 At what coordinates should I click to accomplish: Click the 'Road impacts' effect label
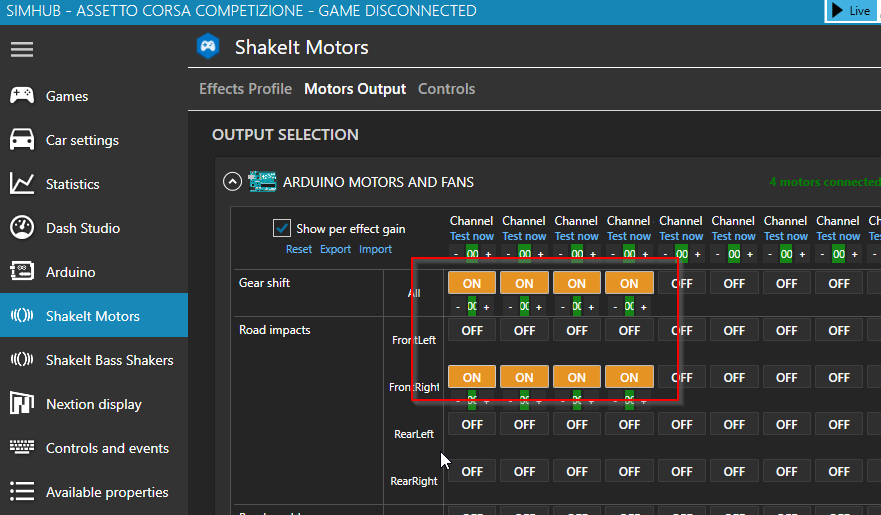tap(275, 330)
